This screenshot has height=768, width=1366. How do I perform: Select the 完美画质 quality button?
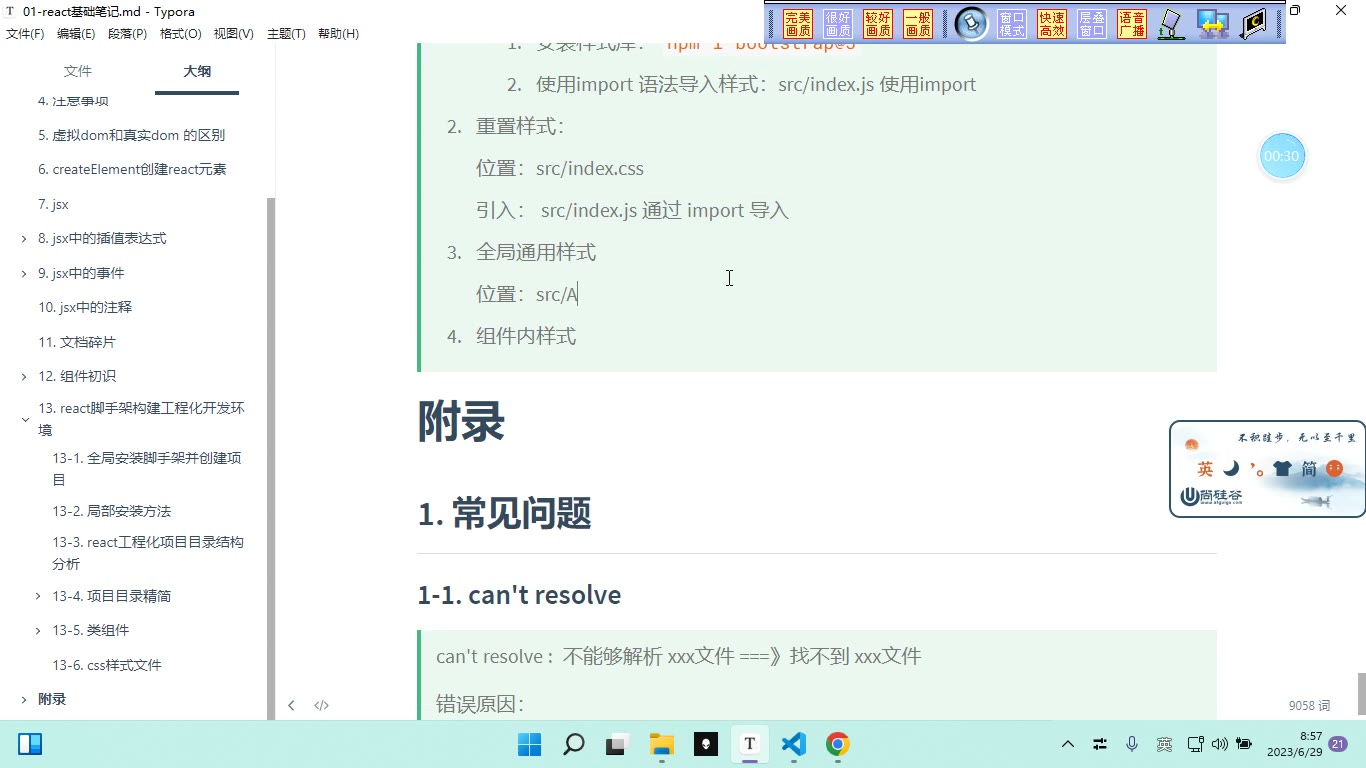tap(798, 24)
